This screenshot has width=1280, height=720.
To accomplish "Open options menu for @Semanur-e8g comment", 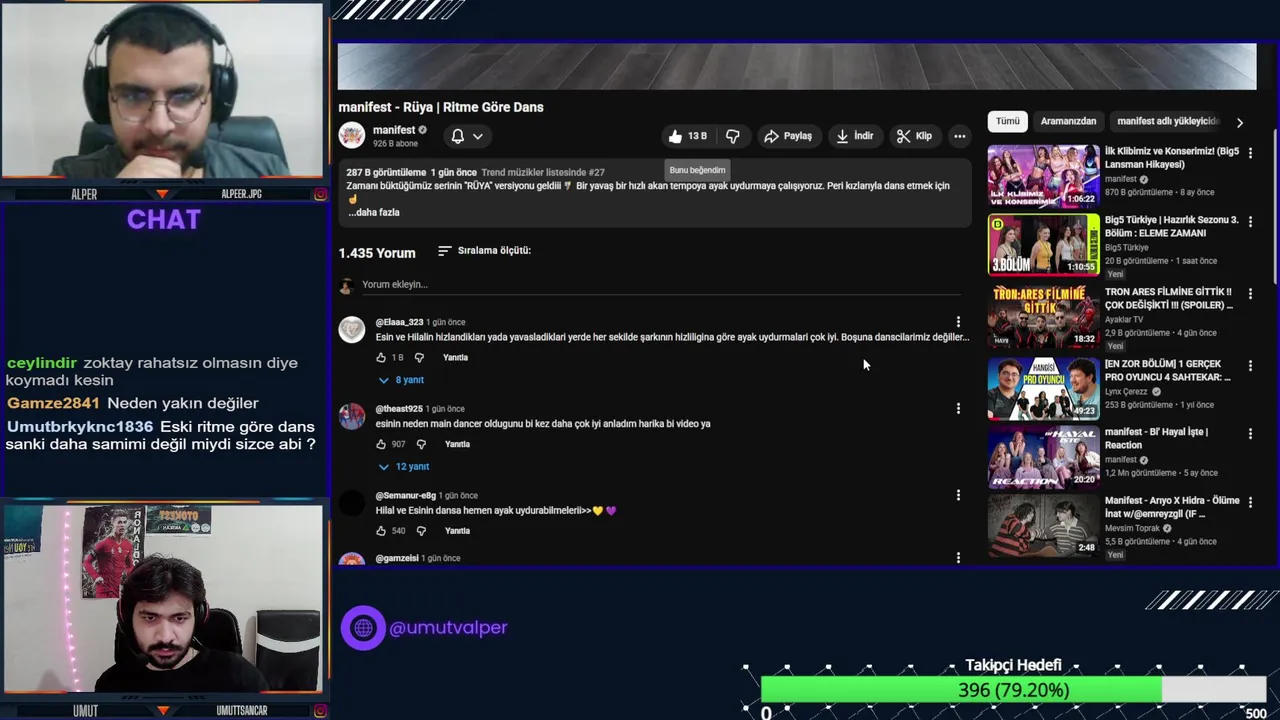I will (958, 495).
